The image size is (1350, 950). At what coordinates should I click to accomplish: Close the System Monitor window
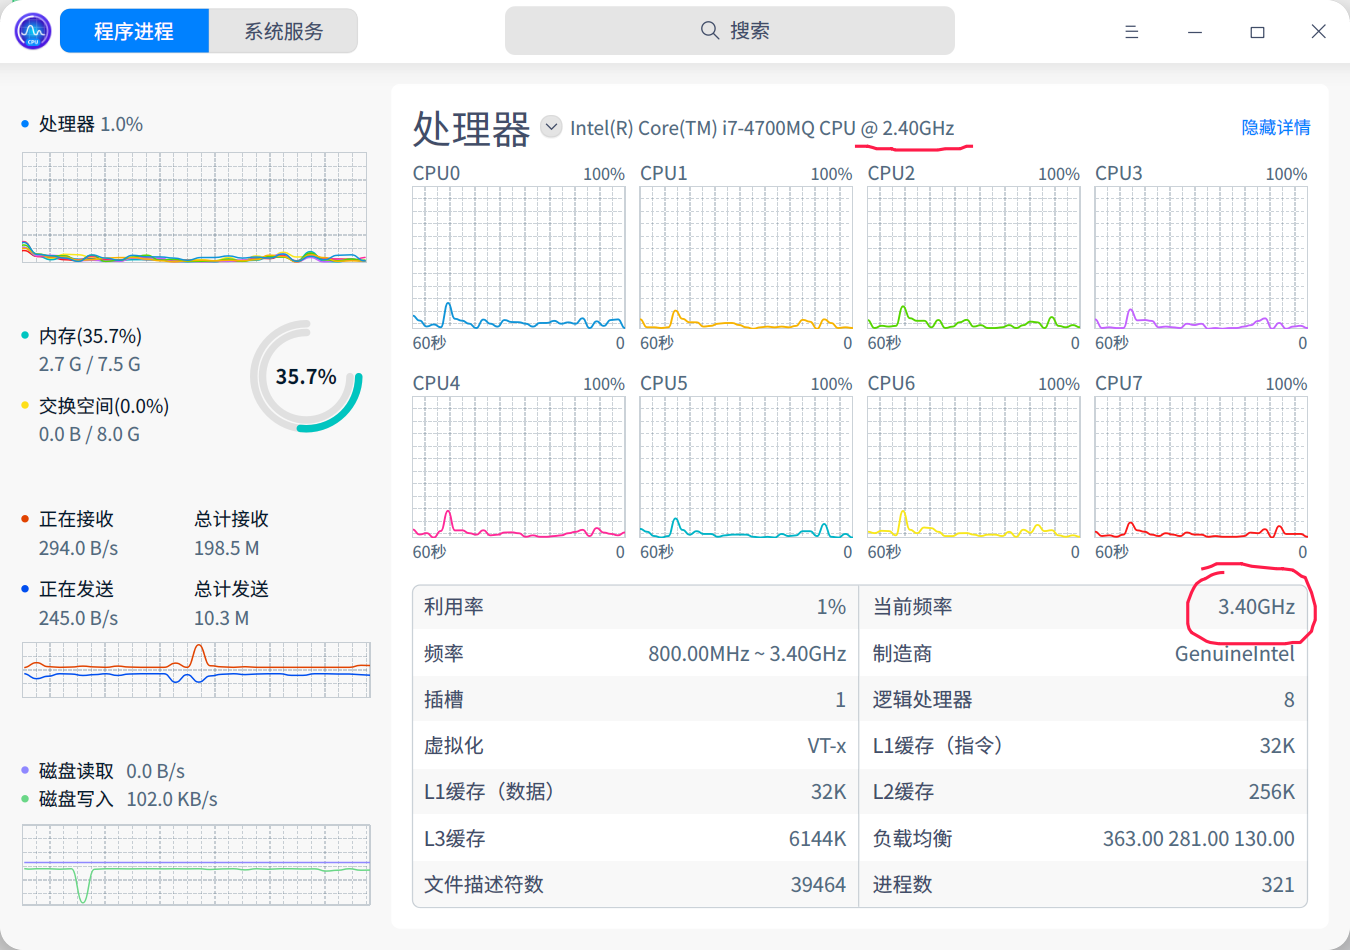[x=1318, y=32]
